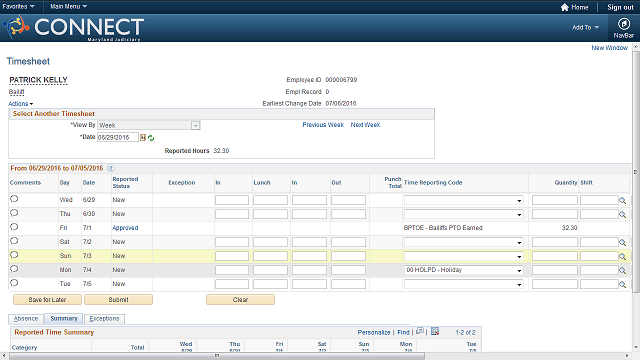Expand the Add To menu
640x360 pixels.
[x=585, y=27]
